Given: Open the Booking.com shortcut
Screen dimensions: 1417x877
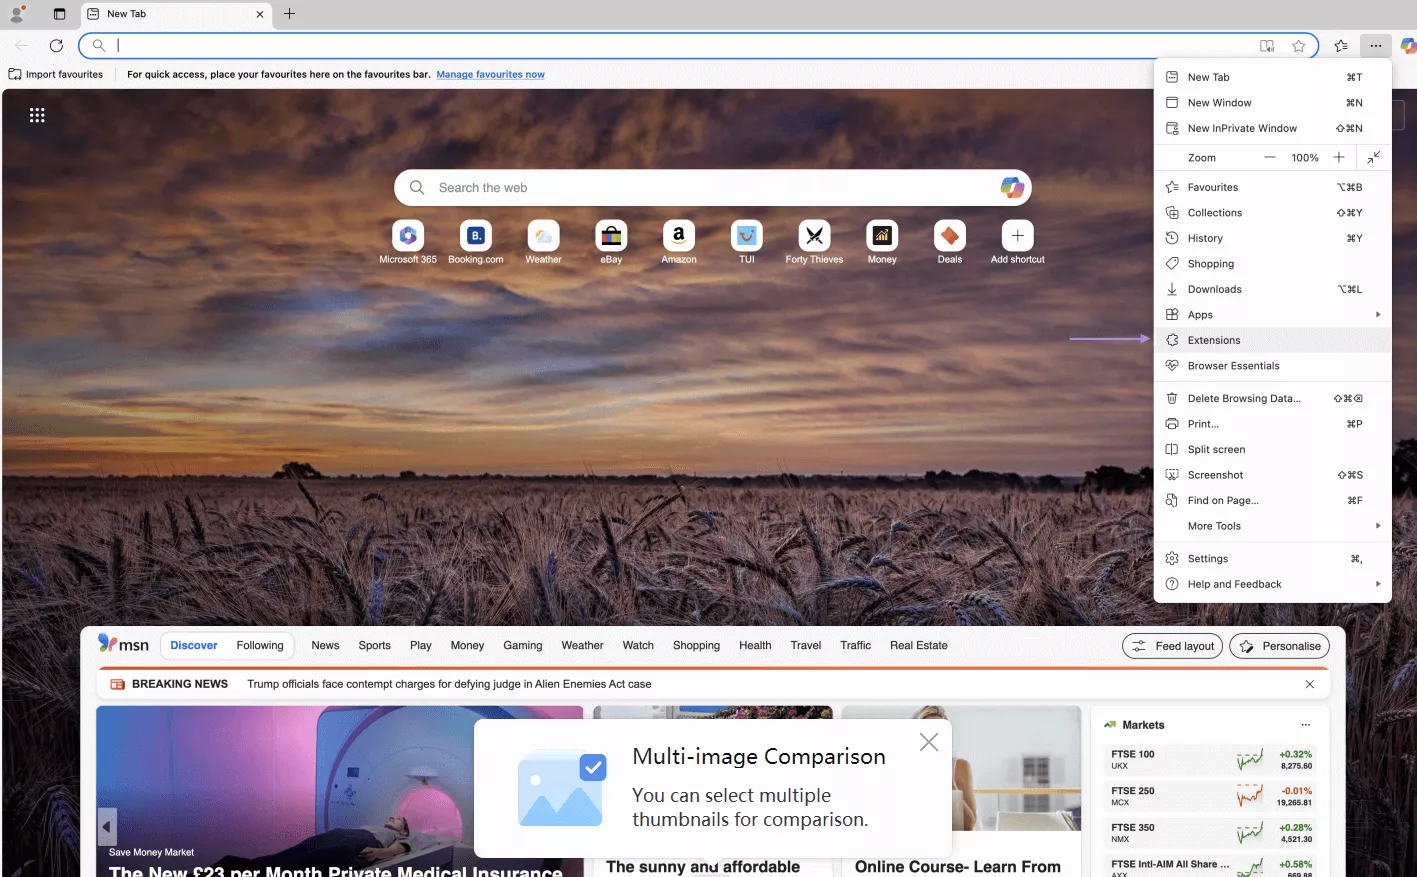Looking at the screenshot, I should pos(475,237).
